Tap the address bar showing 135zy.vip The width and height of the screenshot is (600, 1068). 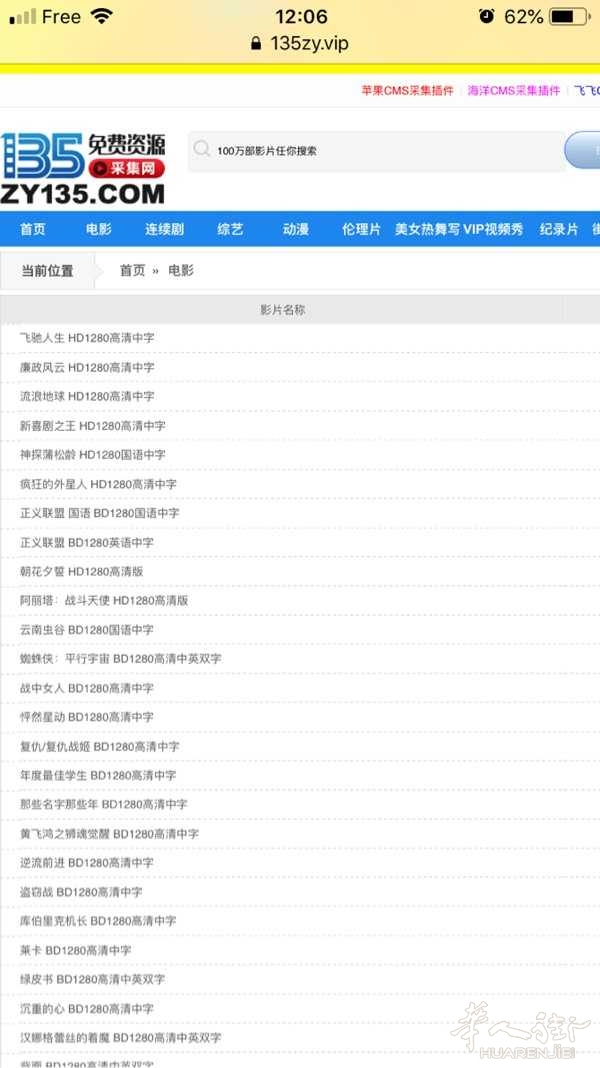pyautogui.click(x=300, y=44)
